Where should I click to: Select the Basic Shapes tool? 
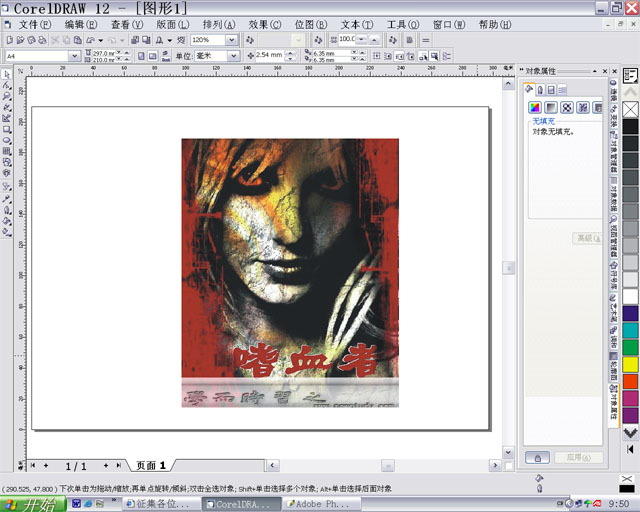[x=7, y=163]
